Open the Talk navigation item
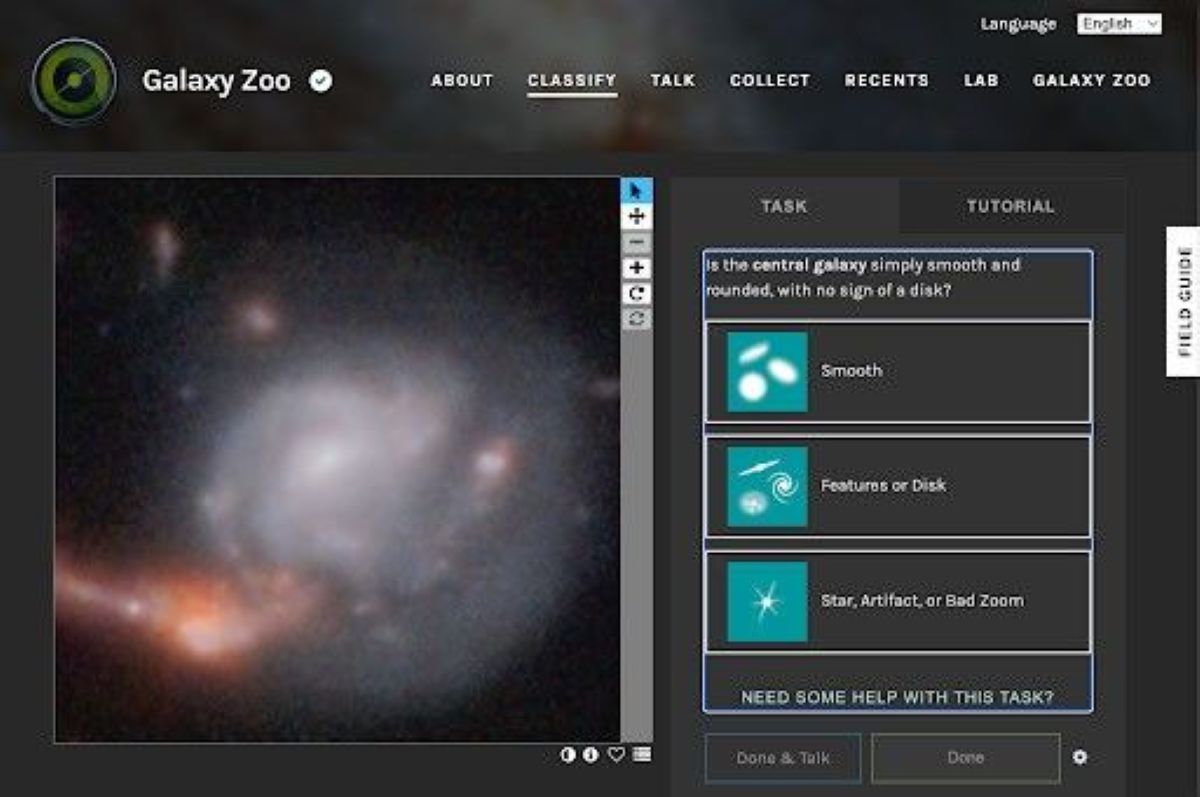This screenshot has width=1200, height=797. 672,80
